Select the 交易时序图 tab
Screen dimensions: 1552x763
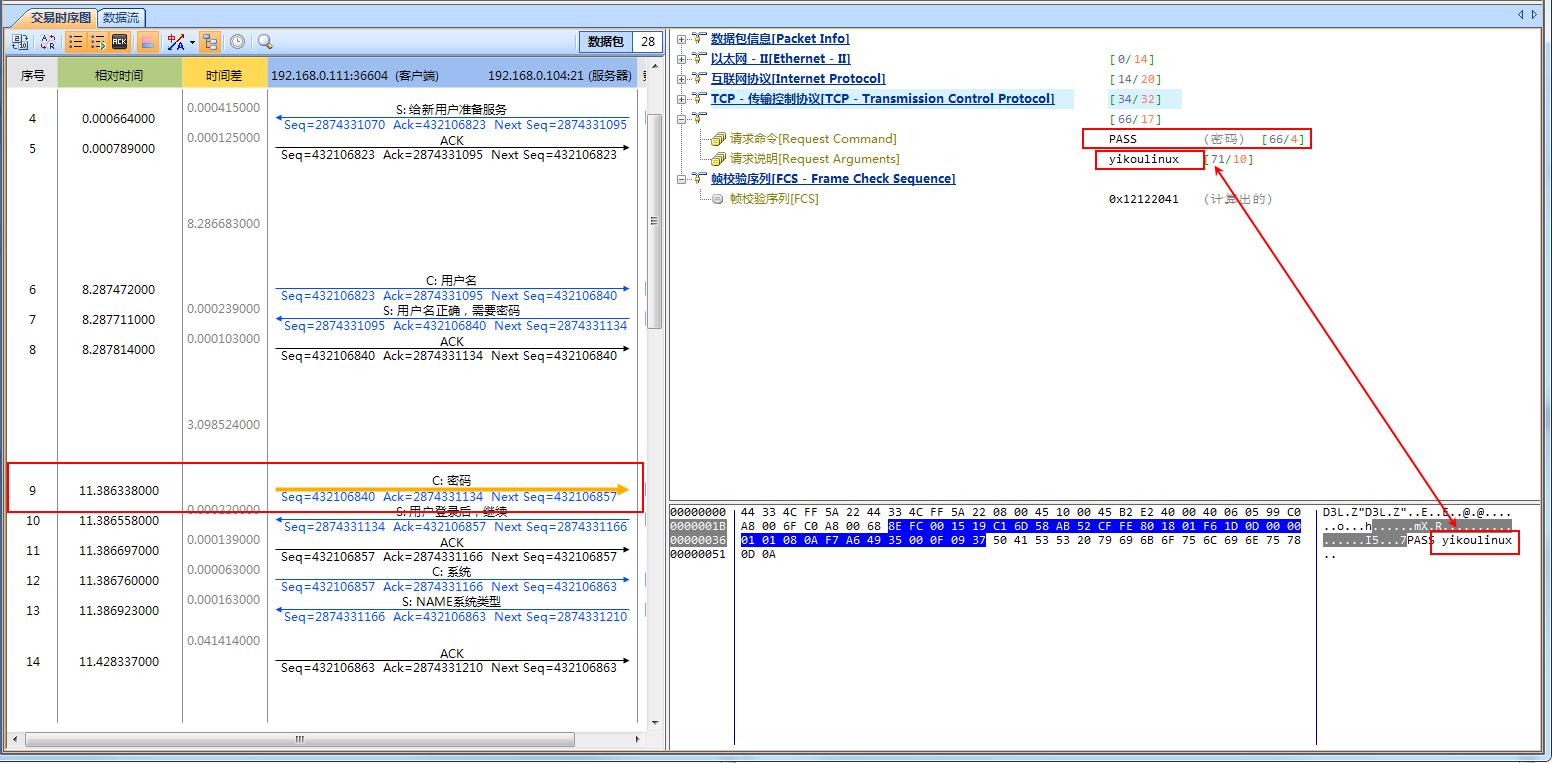click(x=60, y=17)
